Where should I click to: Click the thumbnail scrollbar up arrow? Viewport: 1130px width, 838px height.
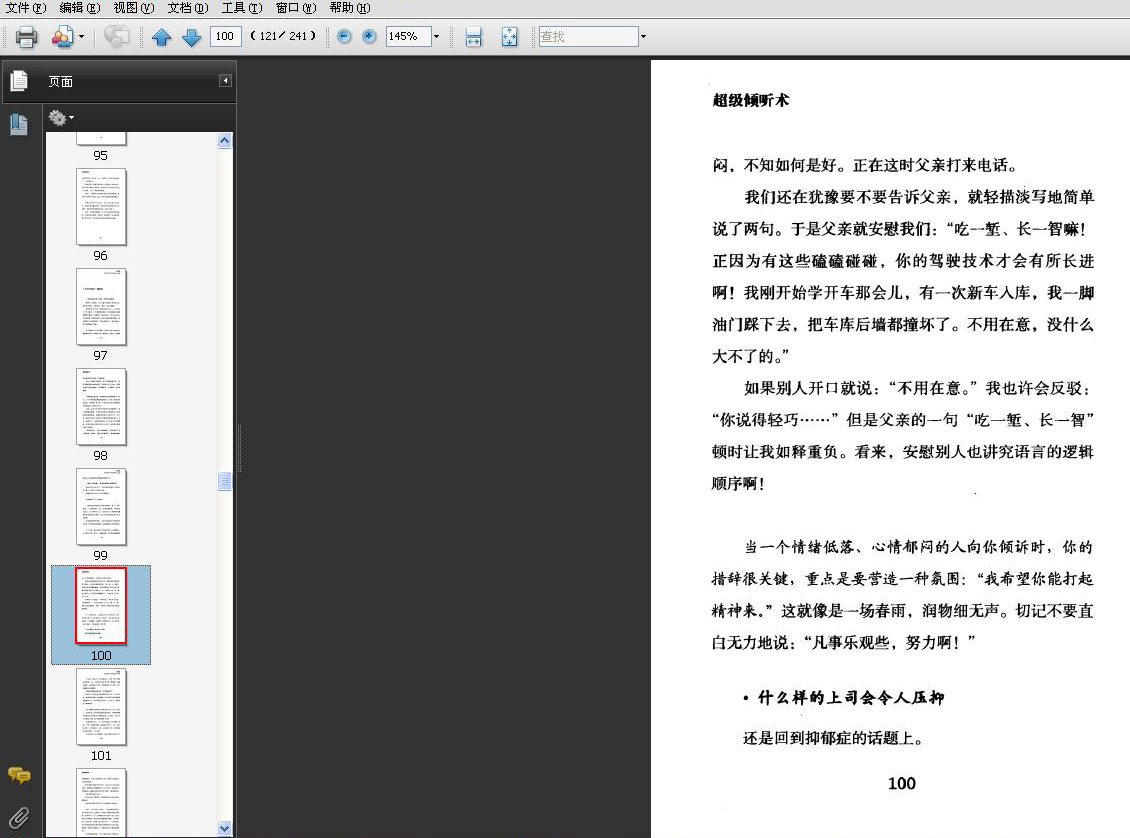tap(225, 141)
